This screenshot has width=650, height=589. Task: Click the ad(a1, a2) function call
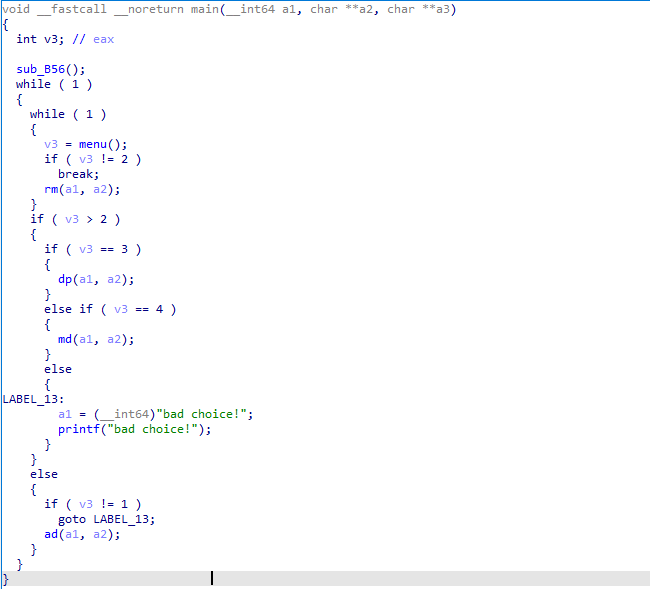point(82,534)
